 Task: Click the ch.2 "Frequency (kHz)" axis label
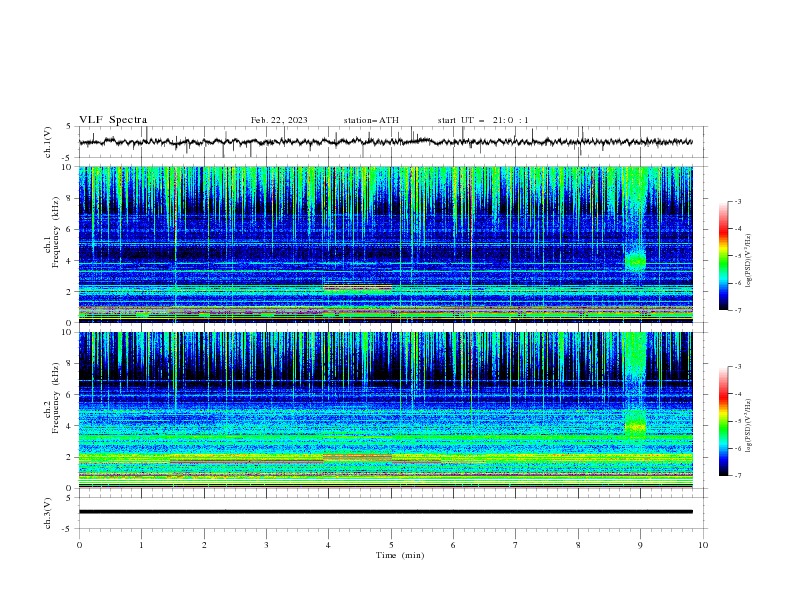click(55, 398)
